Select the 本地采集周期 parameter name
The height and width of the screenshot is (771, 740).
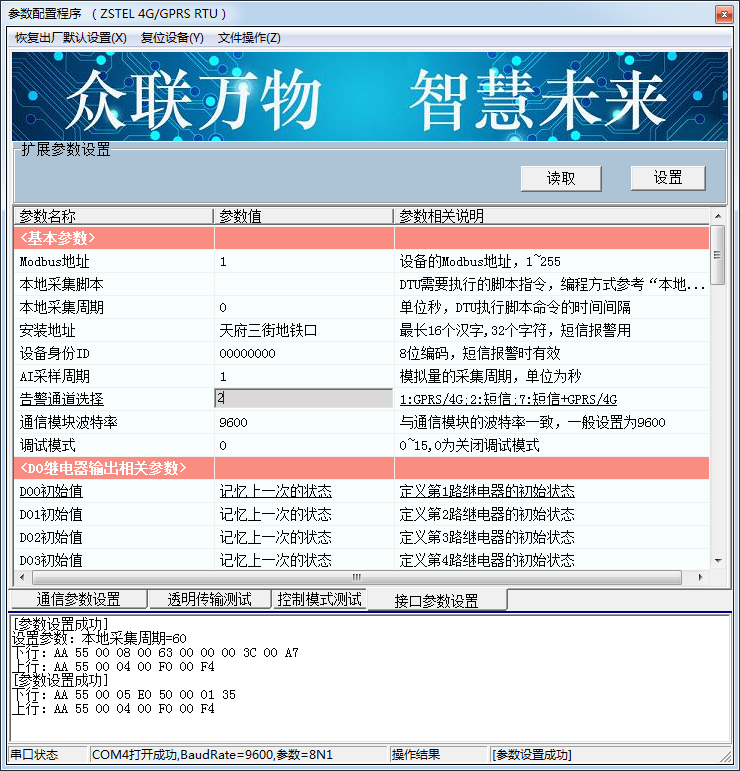pyautogui.click(x=61, y=307)
